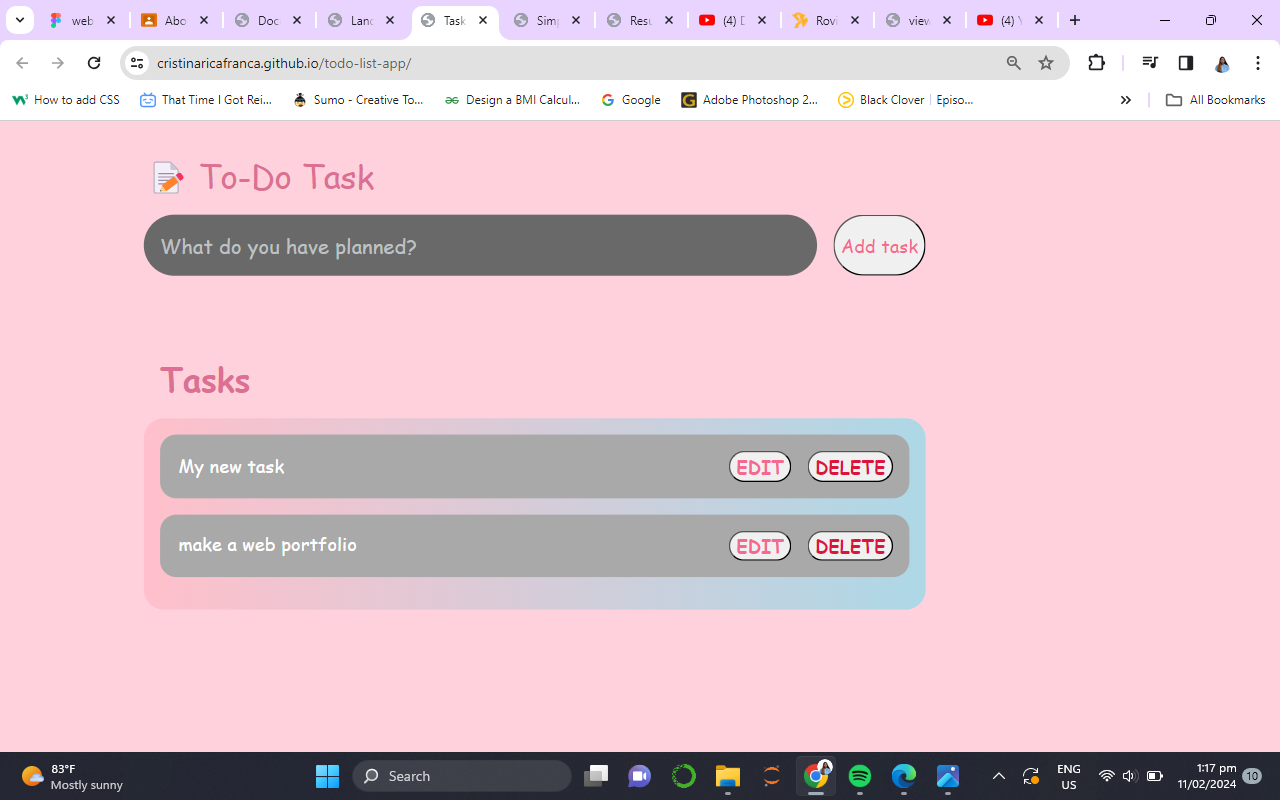Delete the 'make a web portfolio' task

click(x=850, y=546)
